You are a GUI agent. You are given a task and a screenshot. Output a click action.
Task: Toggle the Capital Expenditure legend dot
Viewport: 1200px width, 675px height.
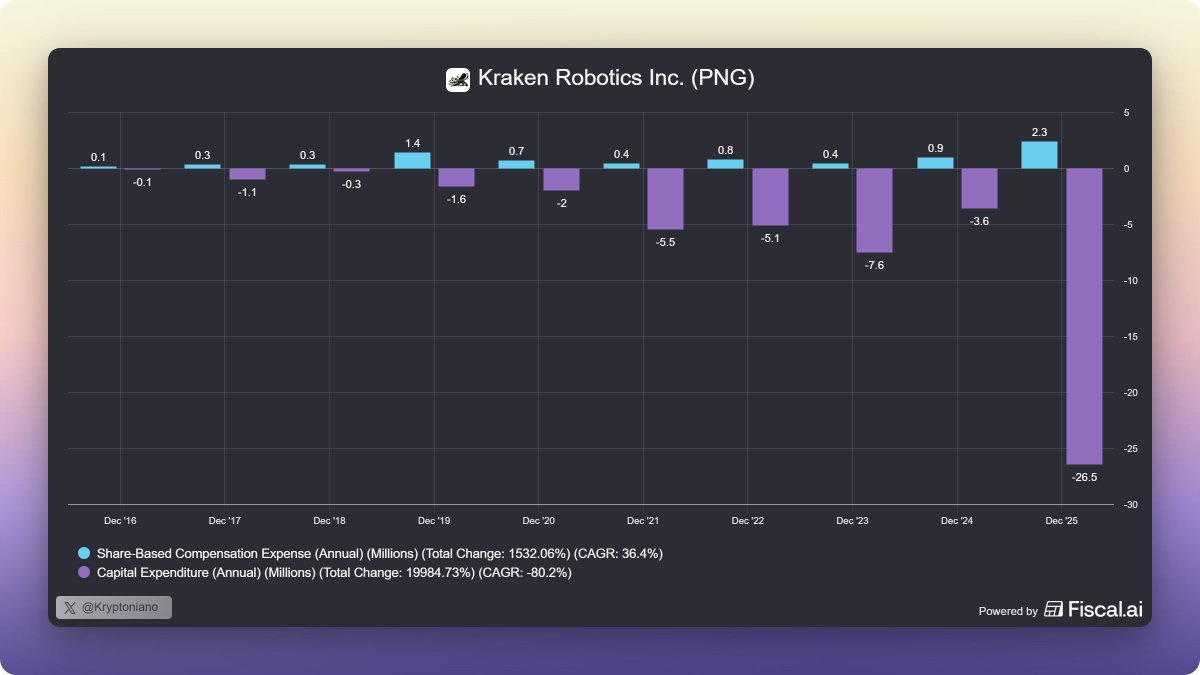(x=85, y=573)
